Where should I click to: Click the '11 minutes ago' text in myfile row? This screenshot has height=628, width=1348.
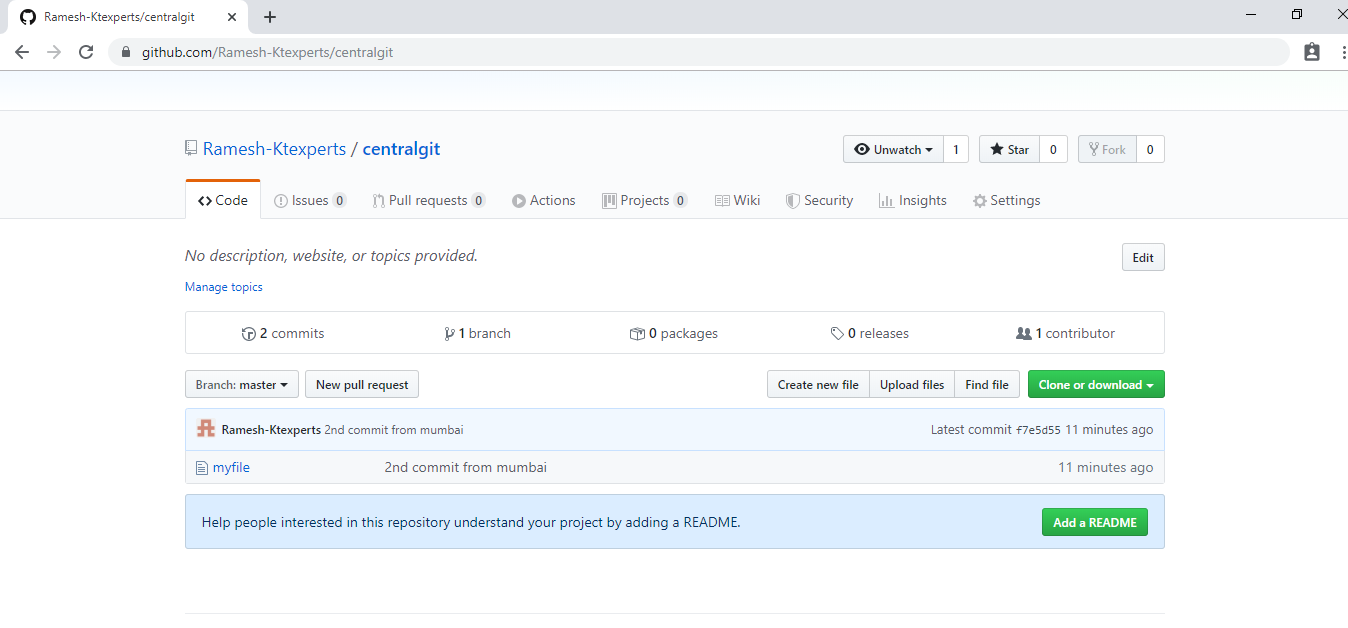1106,468
